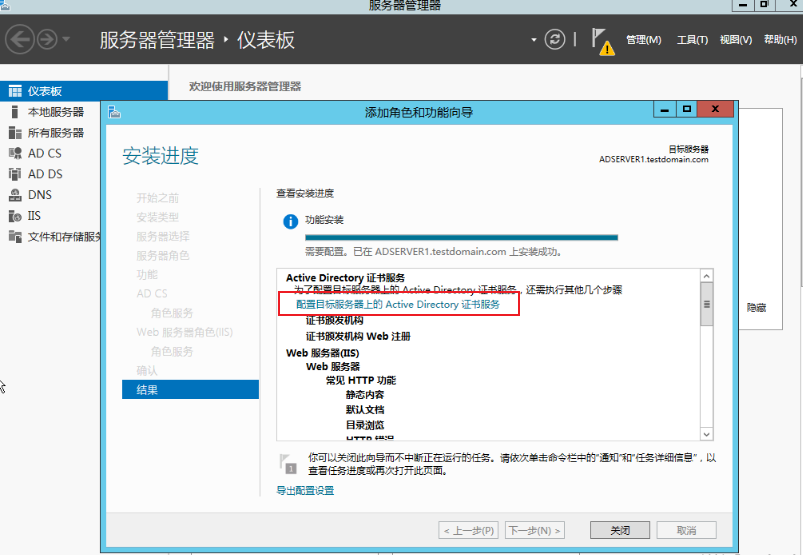Click the DNS role icon
The height and width of the screenshot is (555, 803).
15,195
